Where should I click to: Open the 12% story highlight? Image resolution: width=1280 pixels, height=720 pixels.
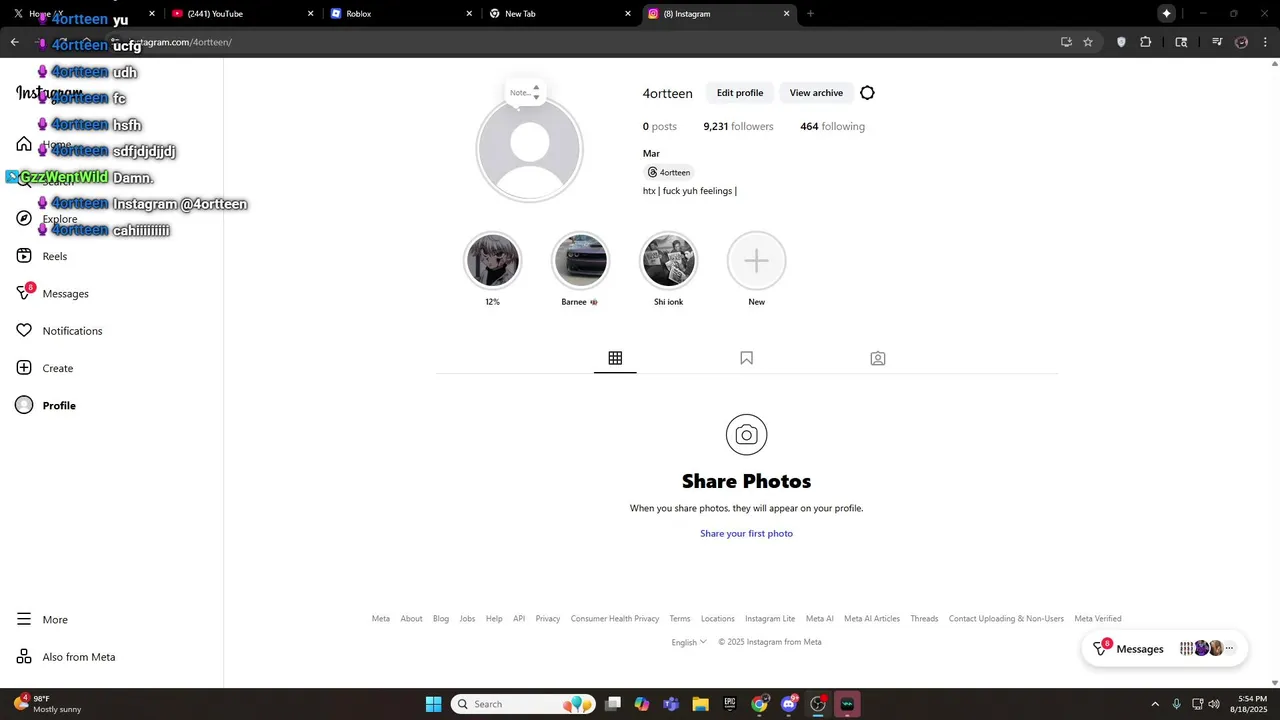tap(493, 260)
